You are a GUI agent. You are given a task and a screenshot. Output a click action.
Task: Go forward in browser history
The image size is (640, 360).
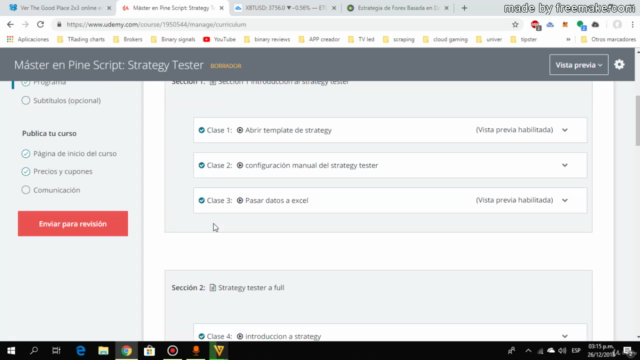tap(25, 24)
